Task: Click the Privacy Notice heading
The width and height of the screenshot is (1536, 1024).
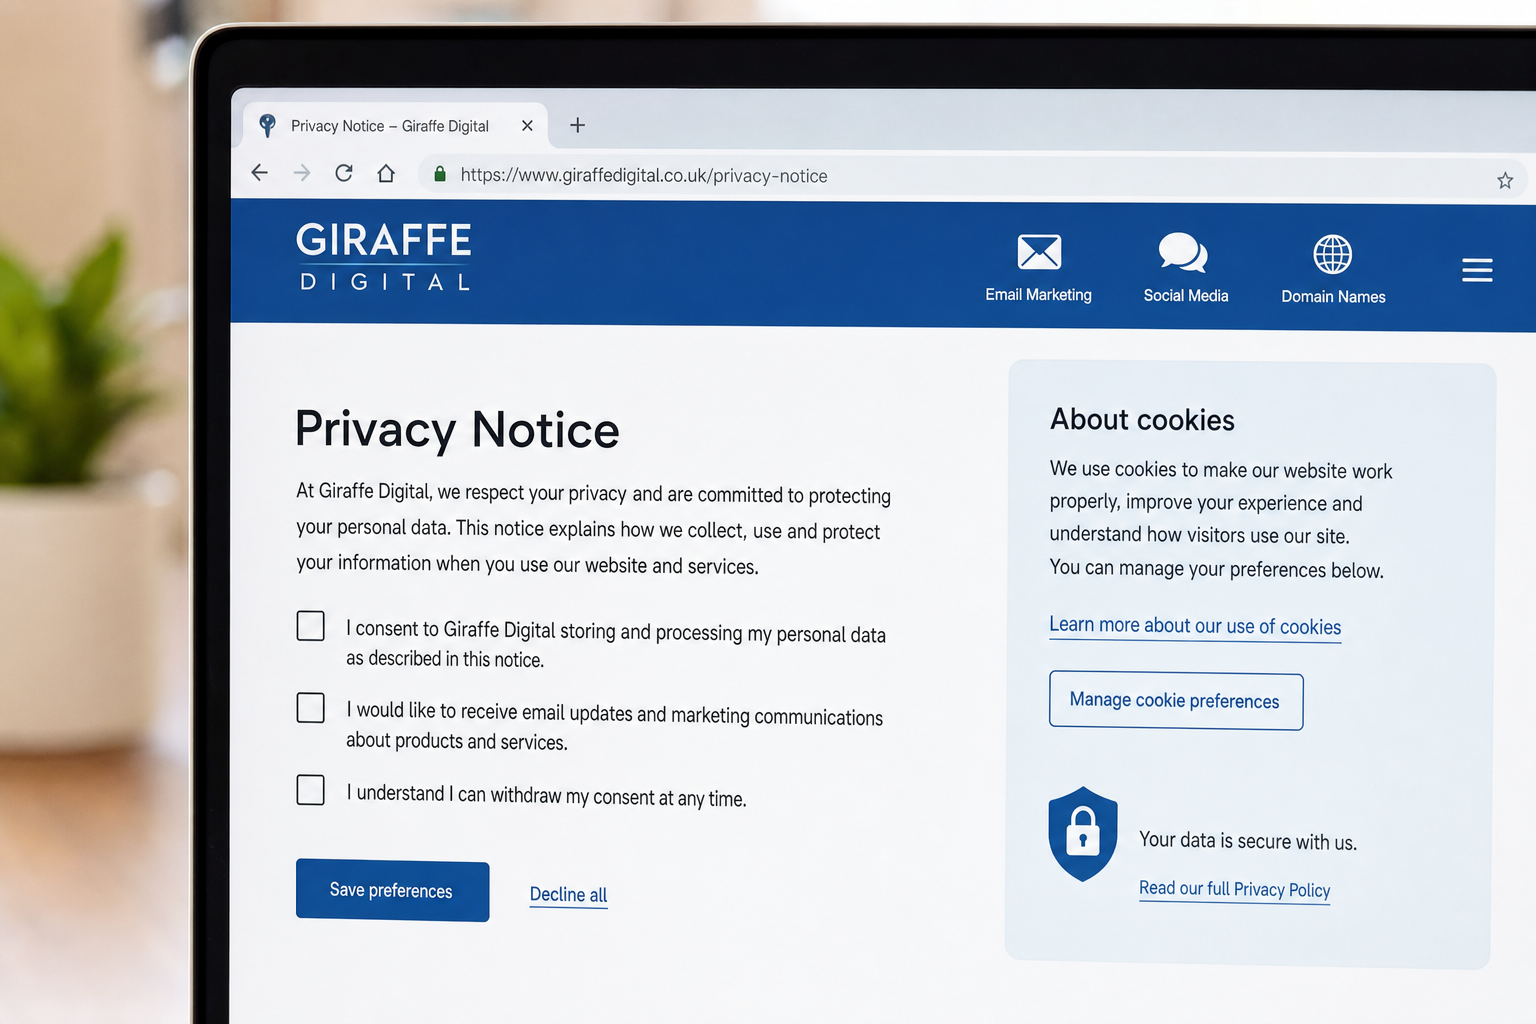Action: (x=457, y=430)
